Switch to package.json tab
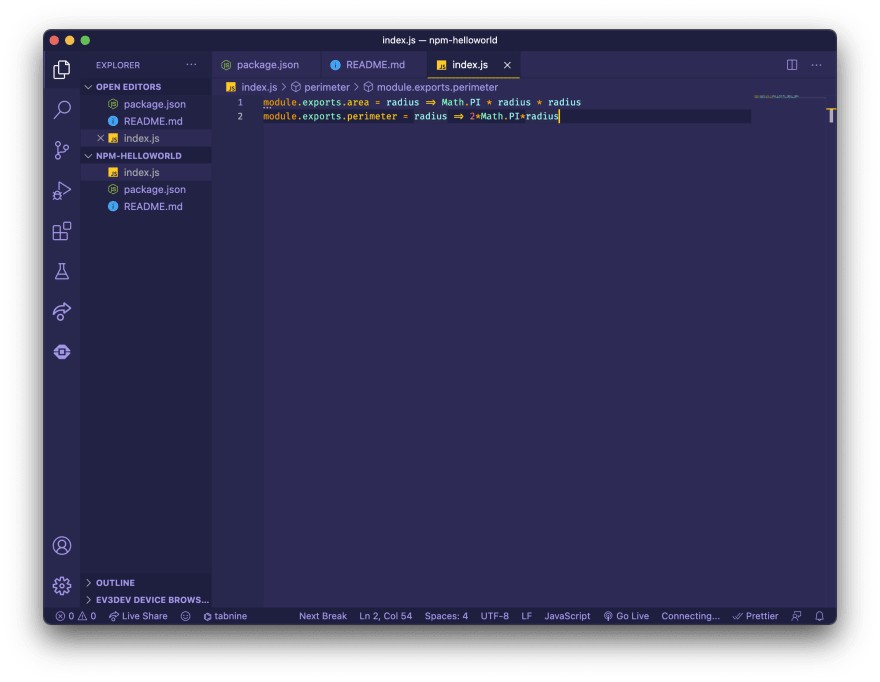The height and width of the screenshot is (682, 880). click(x=267, y=65)
